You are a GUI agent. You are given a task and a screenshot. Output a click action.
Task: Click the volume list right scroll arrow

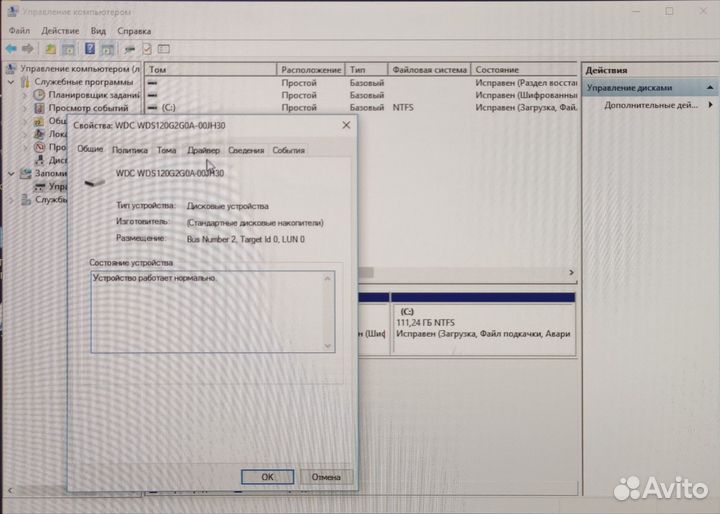571,272
